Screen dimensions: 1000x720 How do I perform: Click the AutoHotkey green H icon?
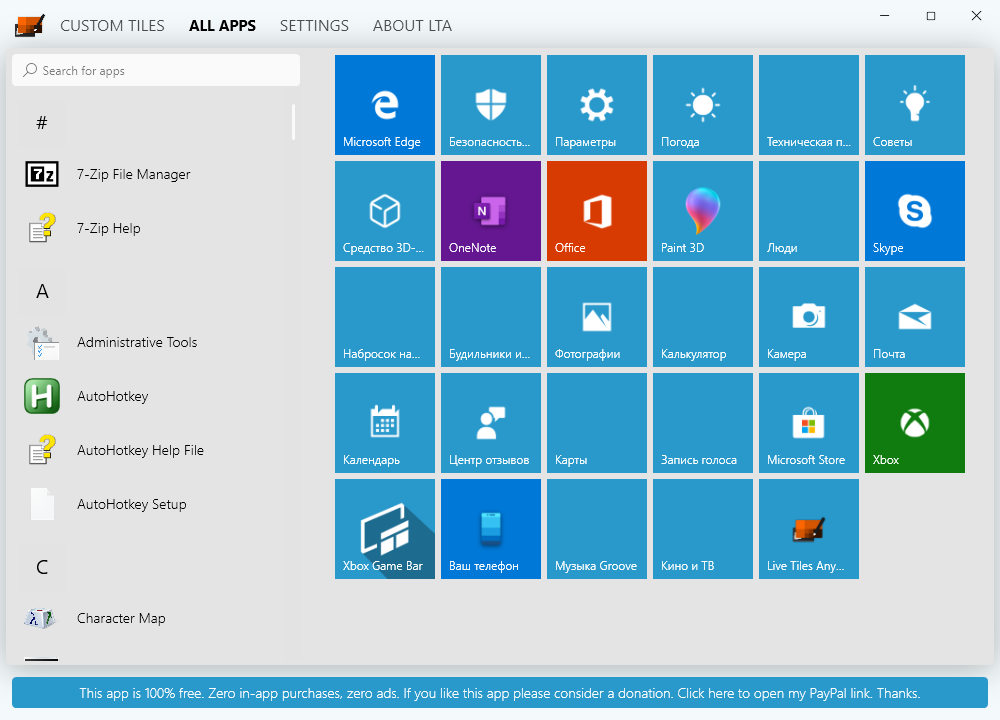42,396
